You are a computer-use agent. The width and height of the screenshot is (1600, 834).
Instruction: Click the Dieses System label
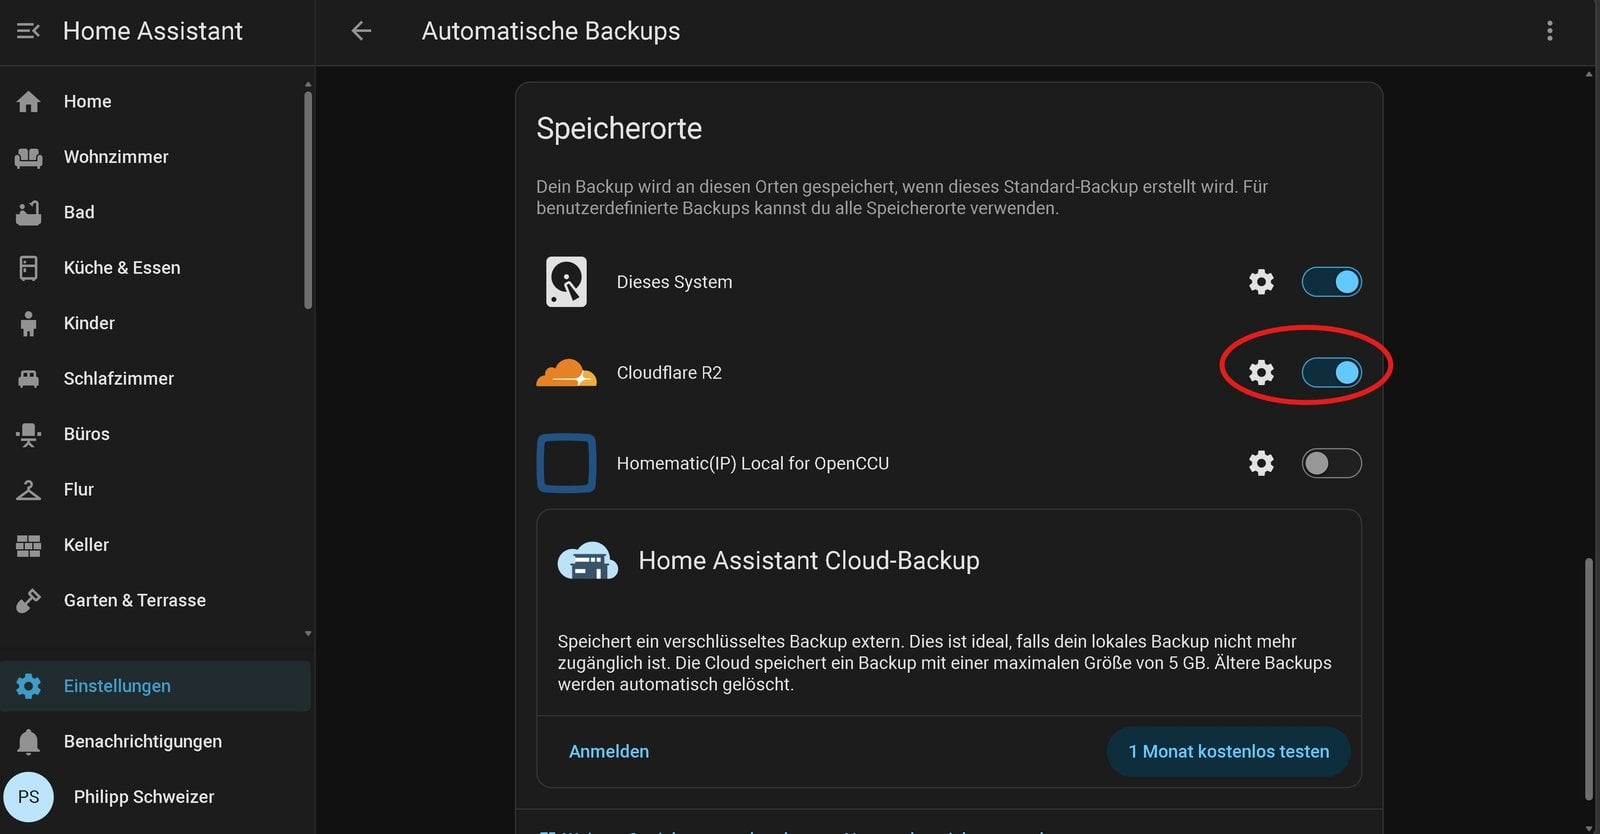674,282
